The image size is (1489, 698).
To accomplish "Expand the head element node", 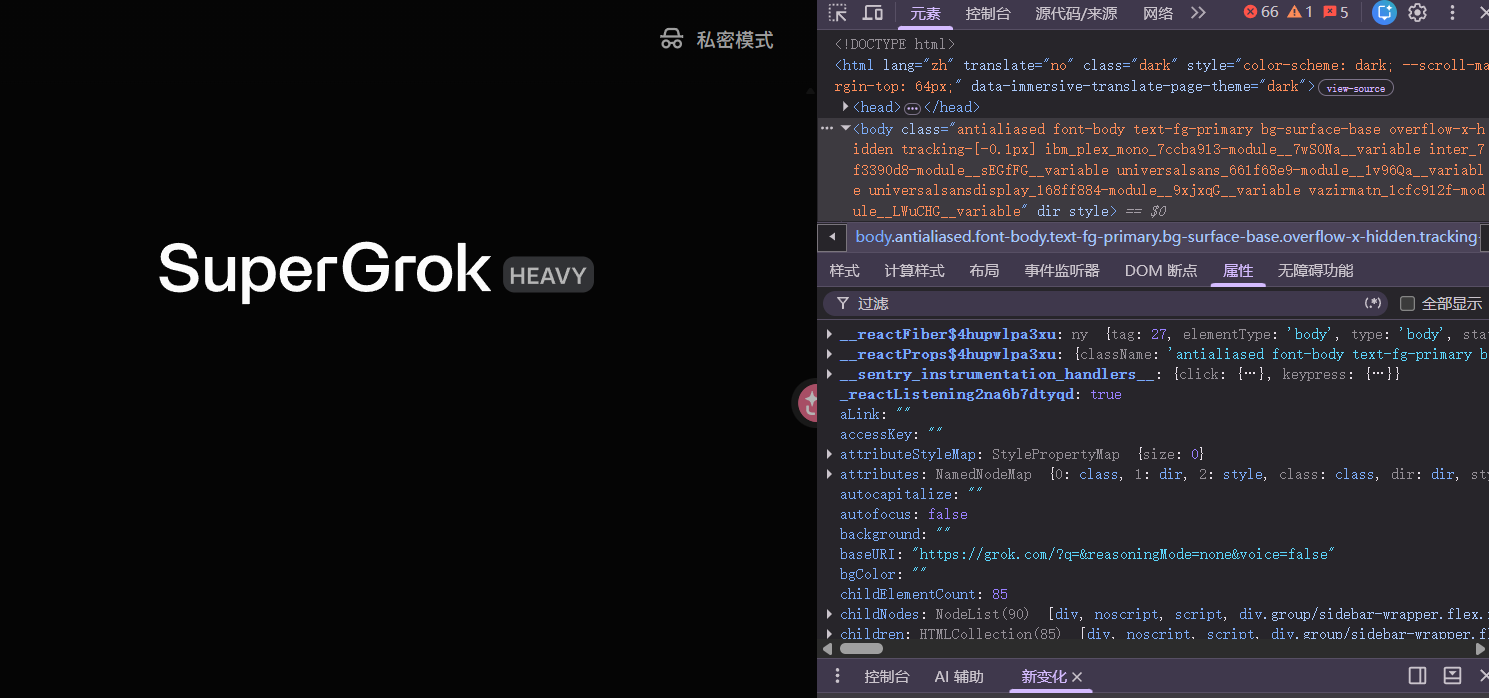I will pyautogui.click(x=846, y=106).
